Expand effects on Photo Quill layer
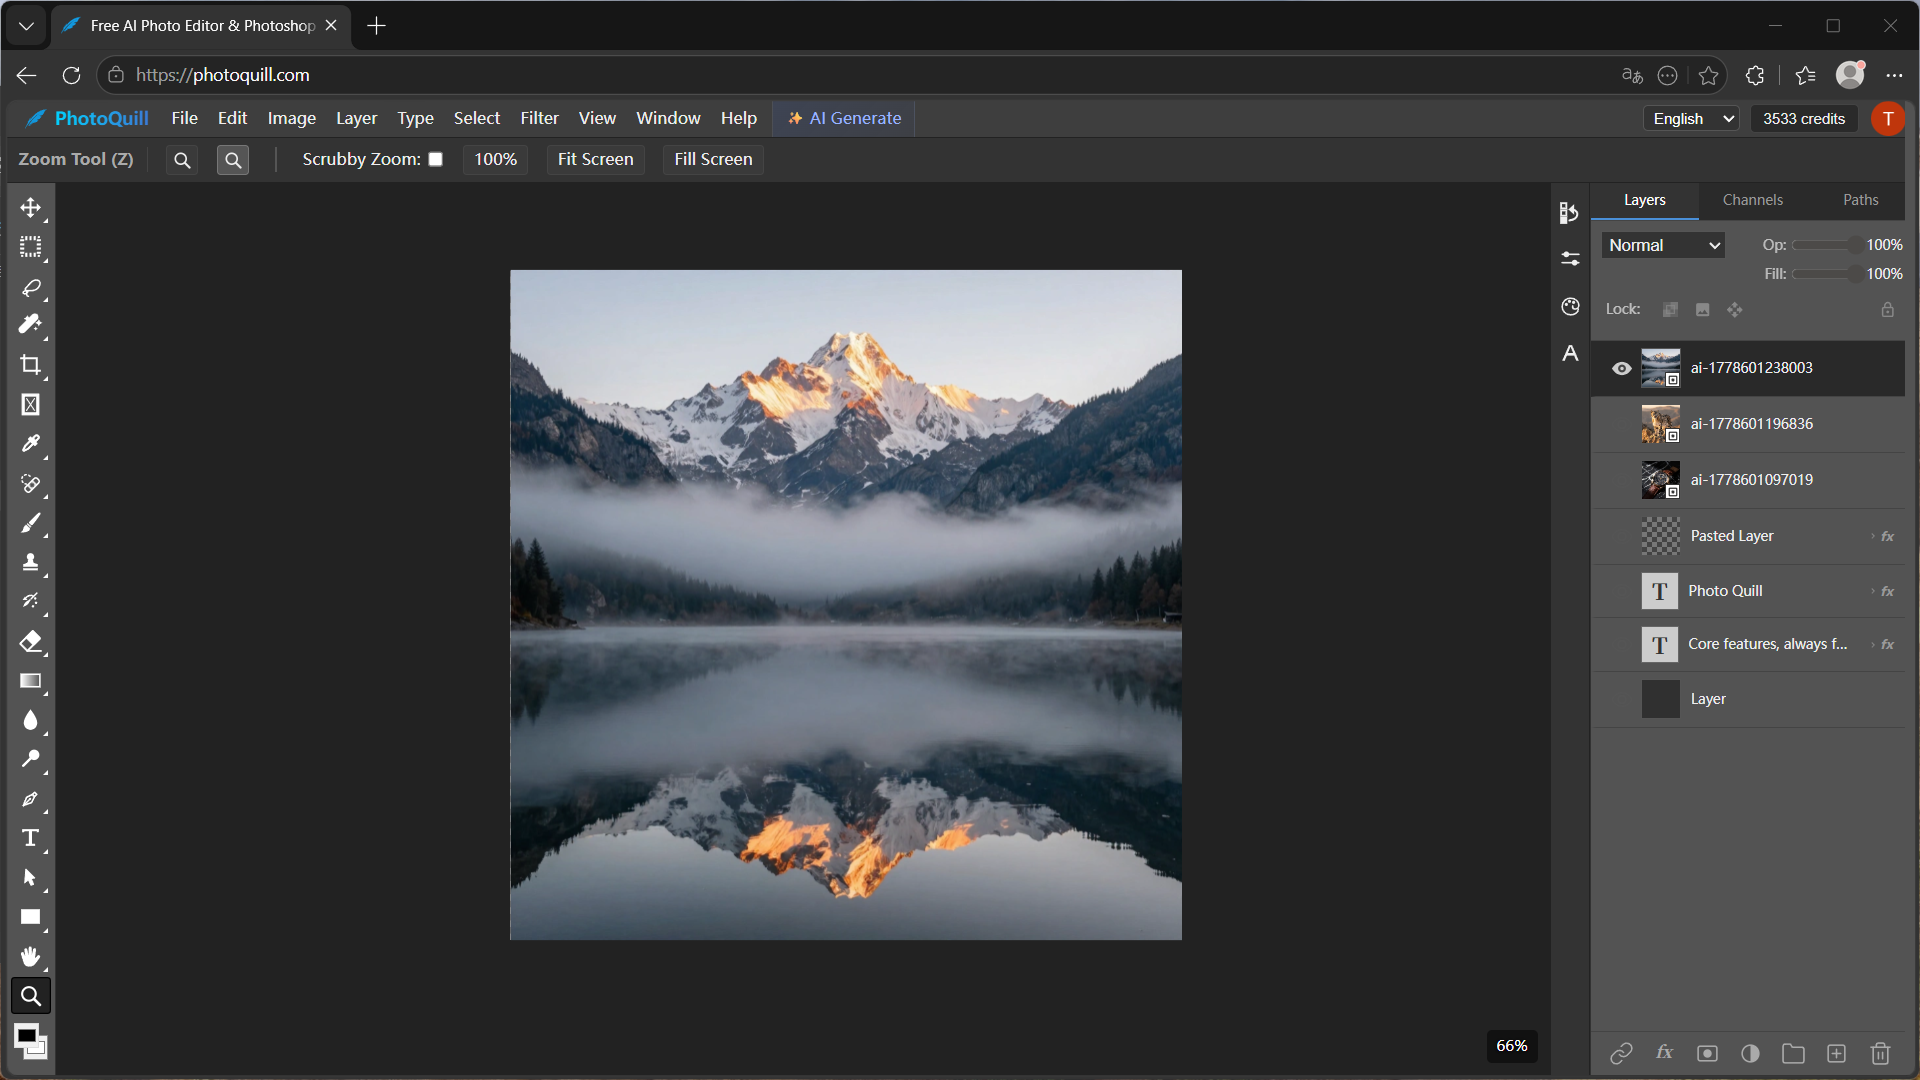The width and height of the screenshot is (1920, 1080). coord(1873,591)
